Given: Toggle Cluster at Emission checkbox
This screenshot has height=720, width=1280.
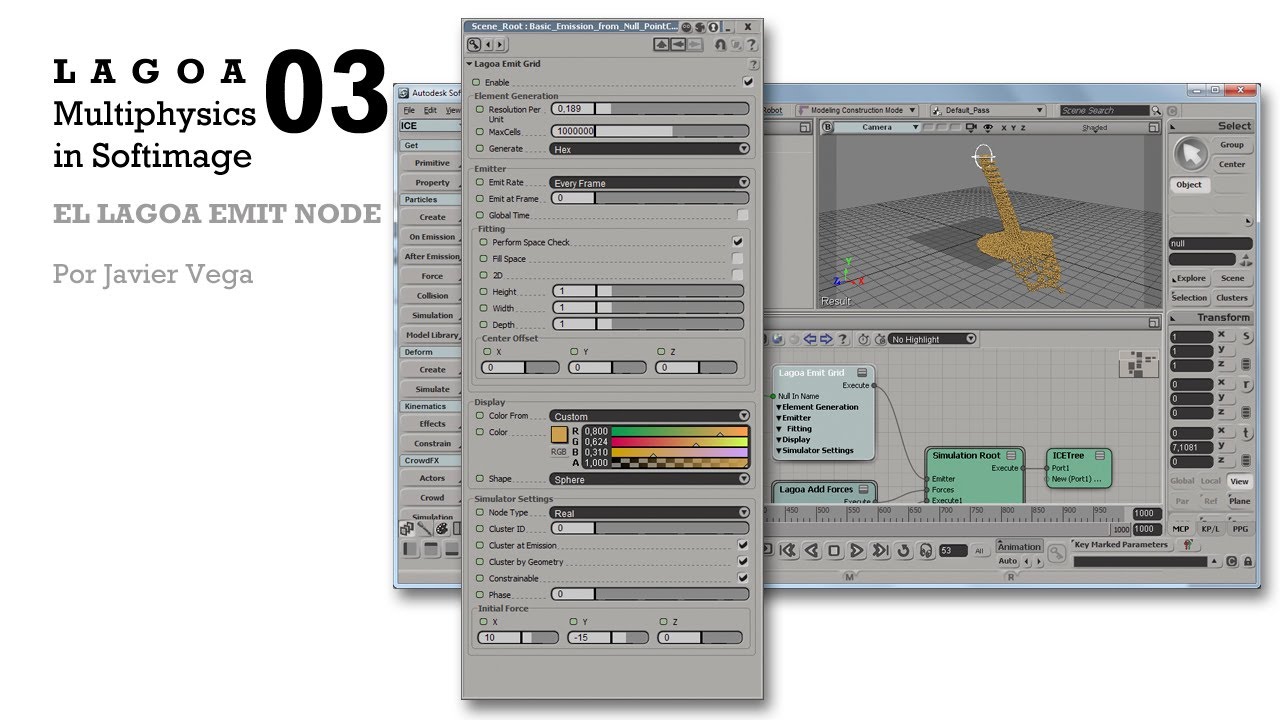Looking at the screenshot, I should pos(742,545).
